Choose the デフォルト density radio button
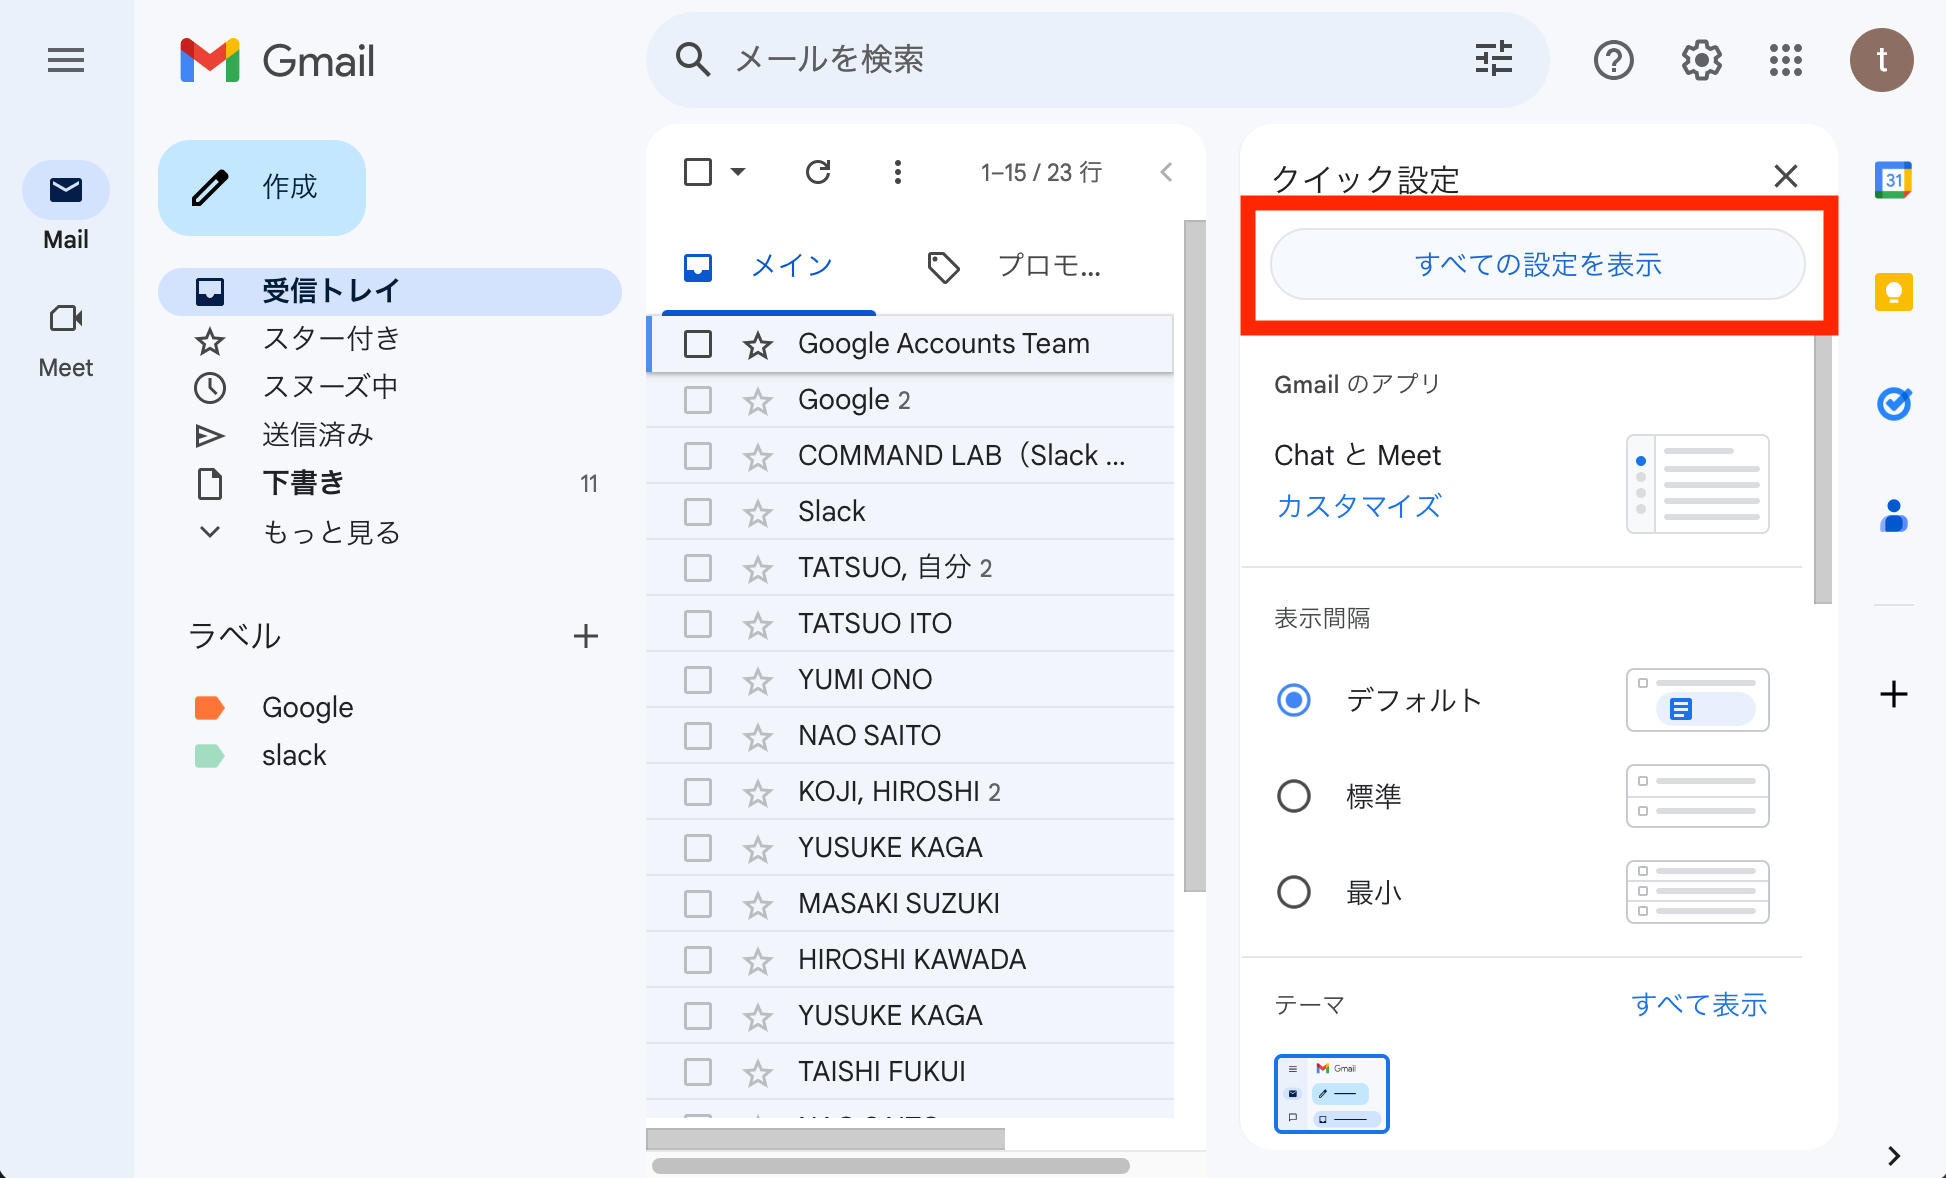Screen dimensions: 1946x1178 pos(1294,700)
